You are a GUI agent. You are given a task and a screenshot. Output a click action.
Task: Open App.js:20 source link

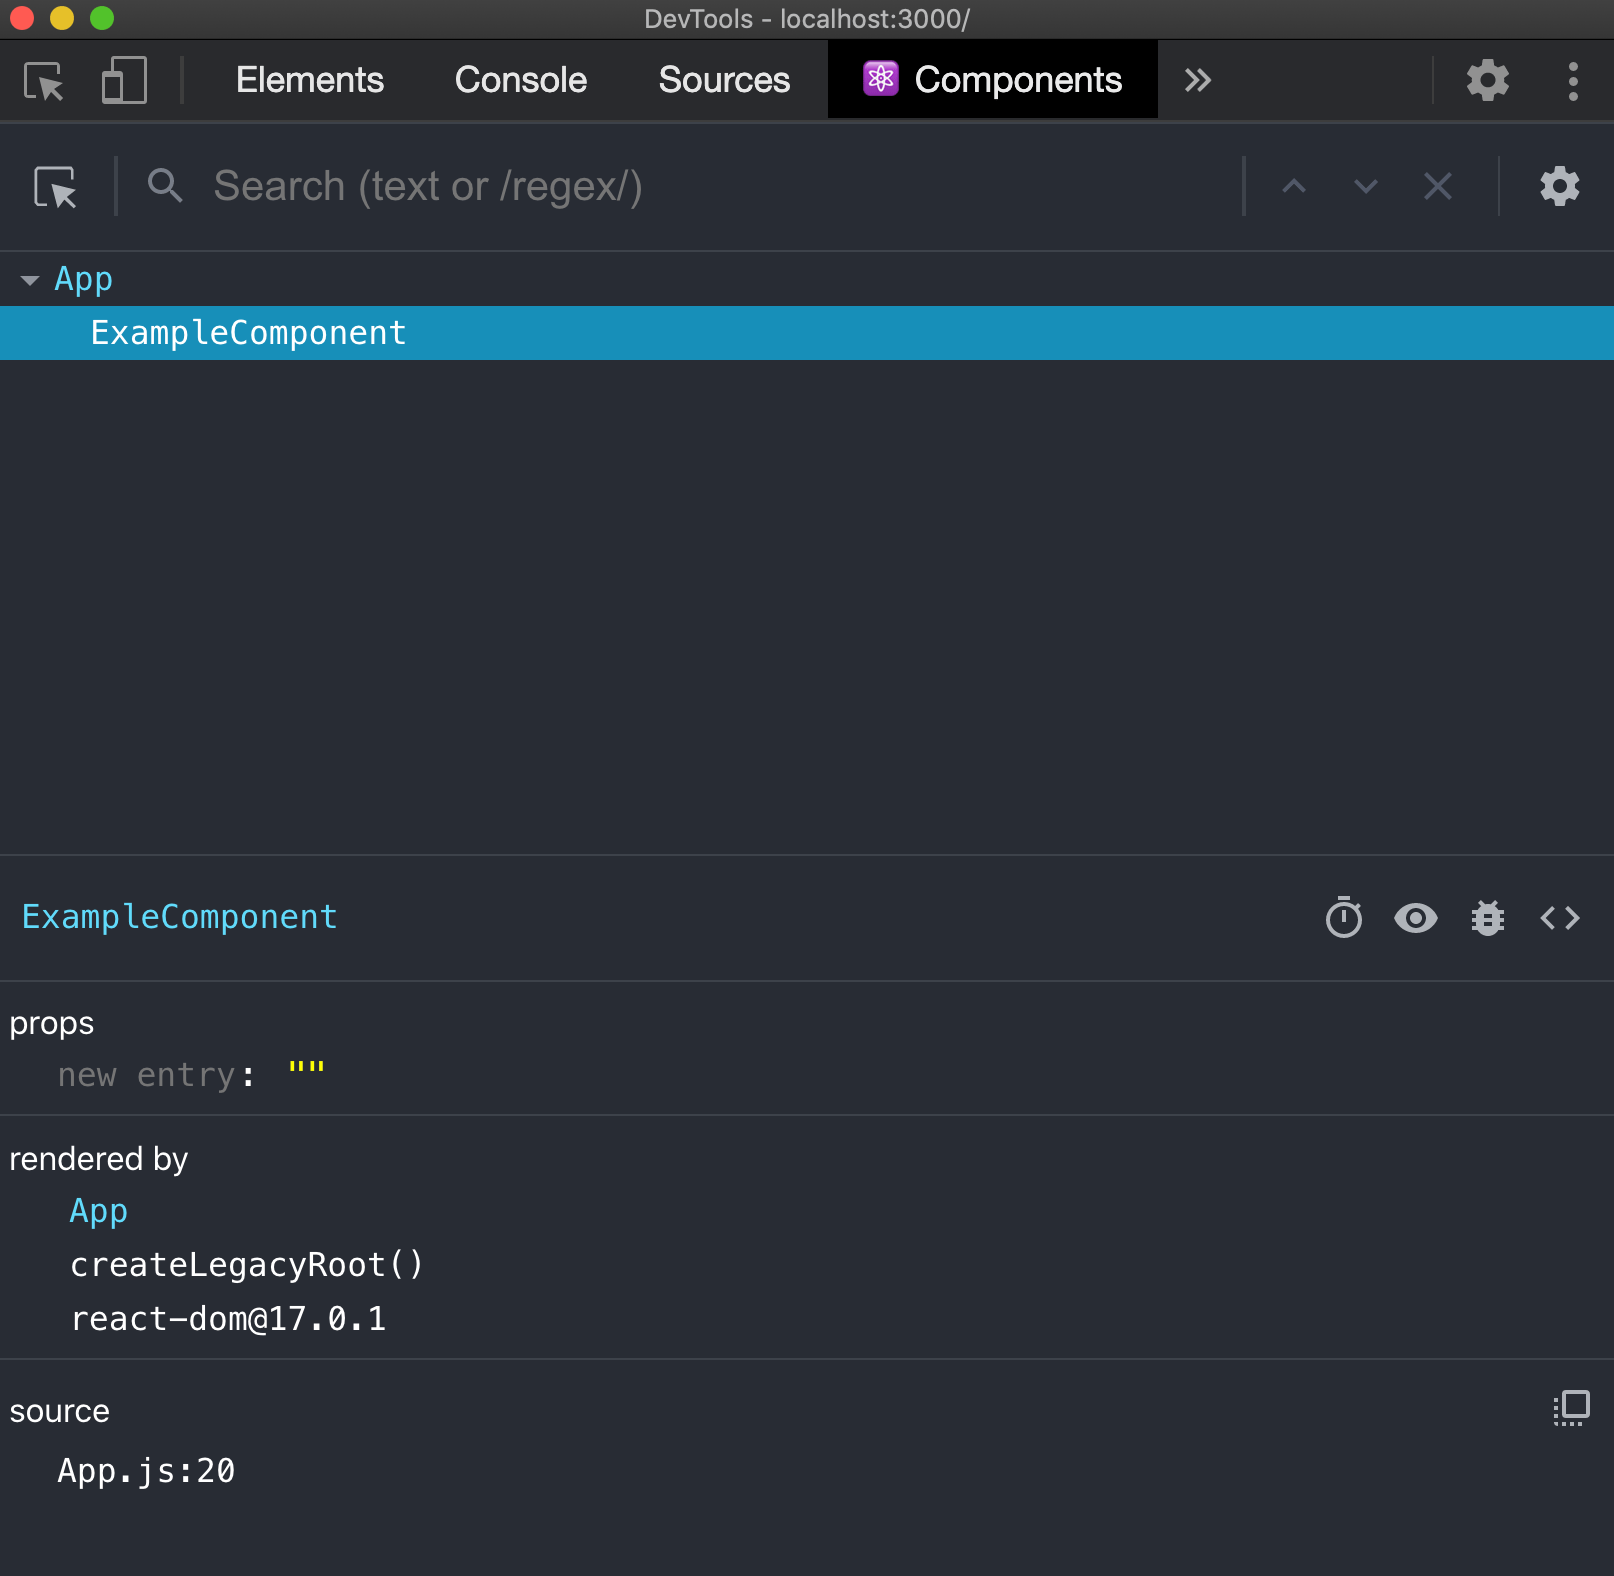tap(146, 1470)
